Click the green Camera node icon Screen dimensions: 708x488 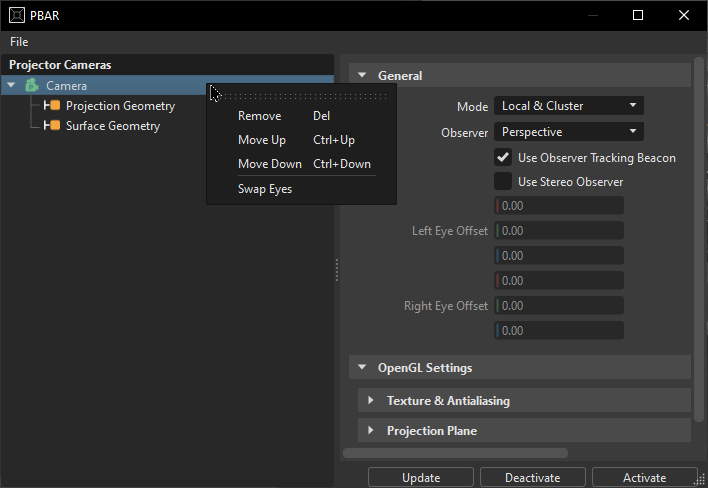coord(32,85)
